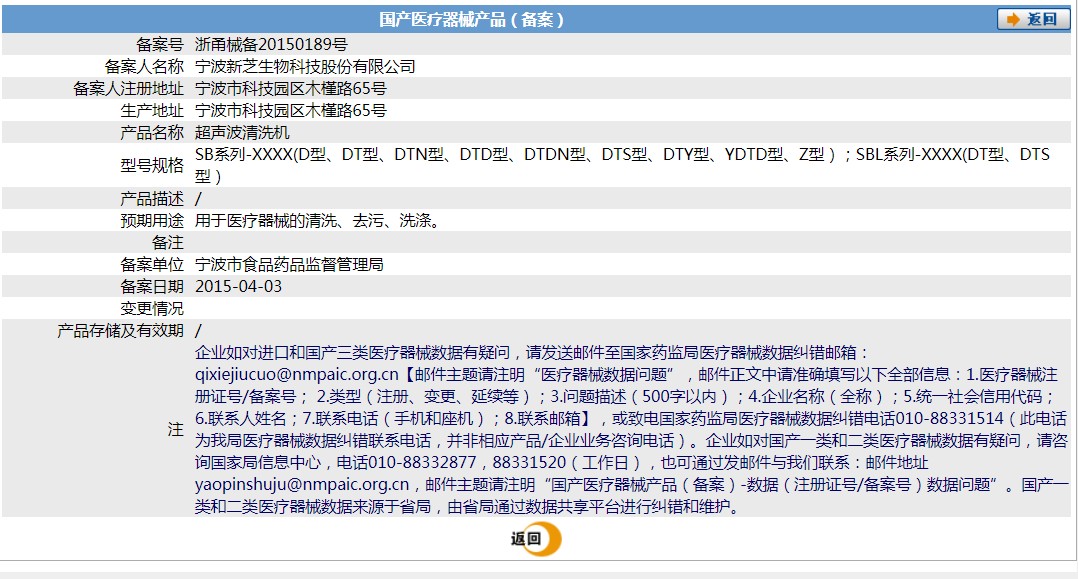Click the 备案号 field label
The image size is (1078, 579).
160,45
